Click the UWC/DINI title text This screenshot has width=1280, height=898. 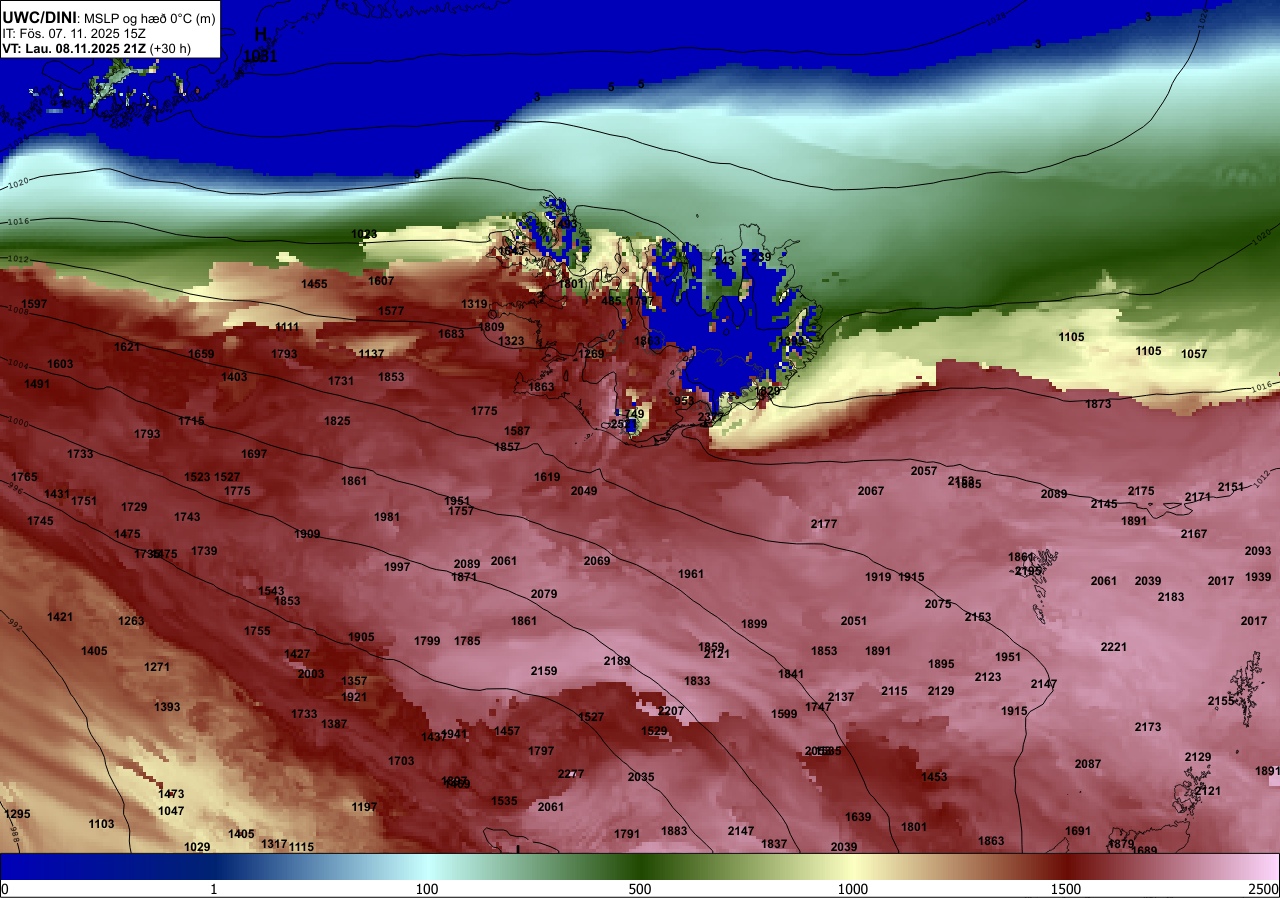click(43, 16)
